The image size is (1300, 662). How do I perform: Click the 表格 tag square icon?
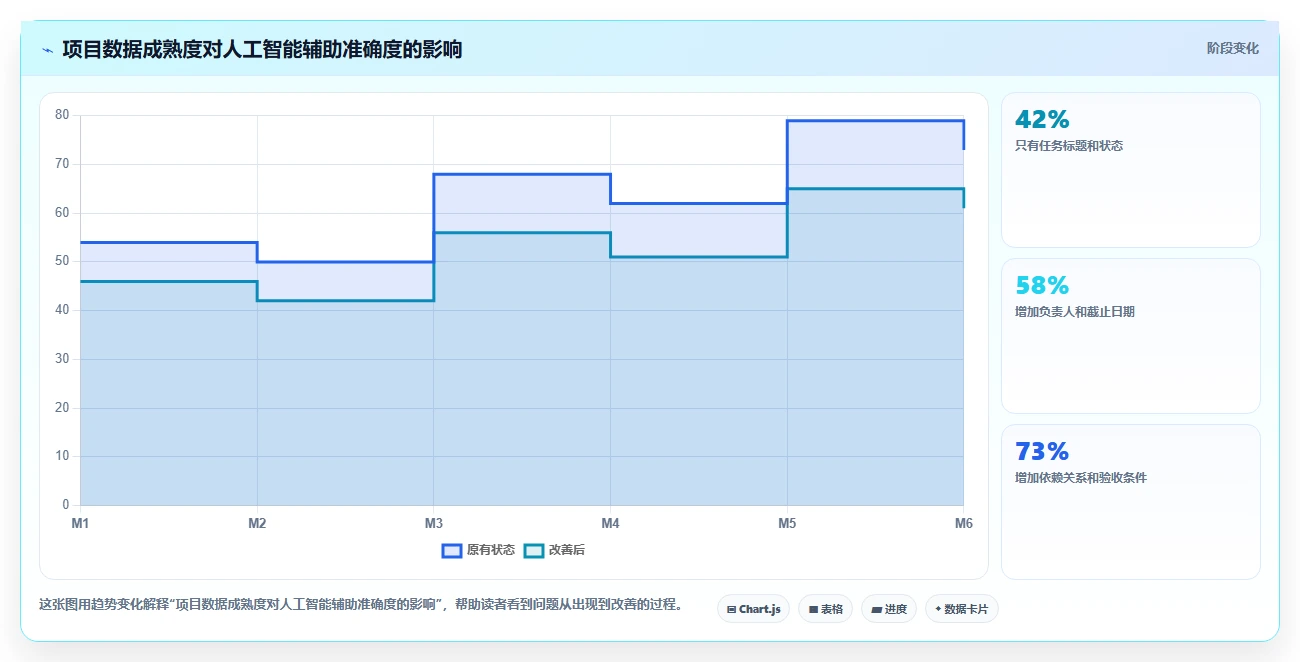coord(813,609)
